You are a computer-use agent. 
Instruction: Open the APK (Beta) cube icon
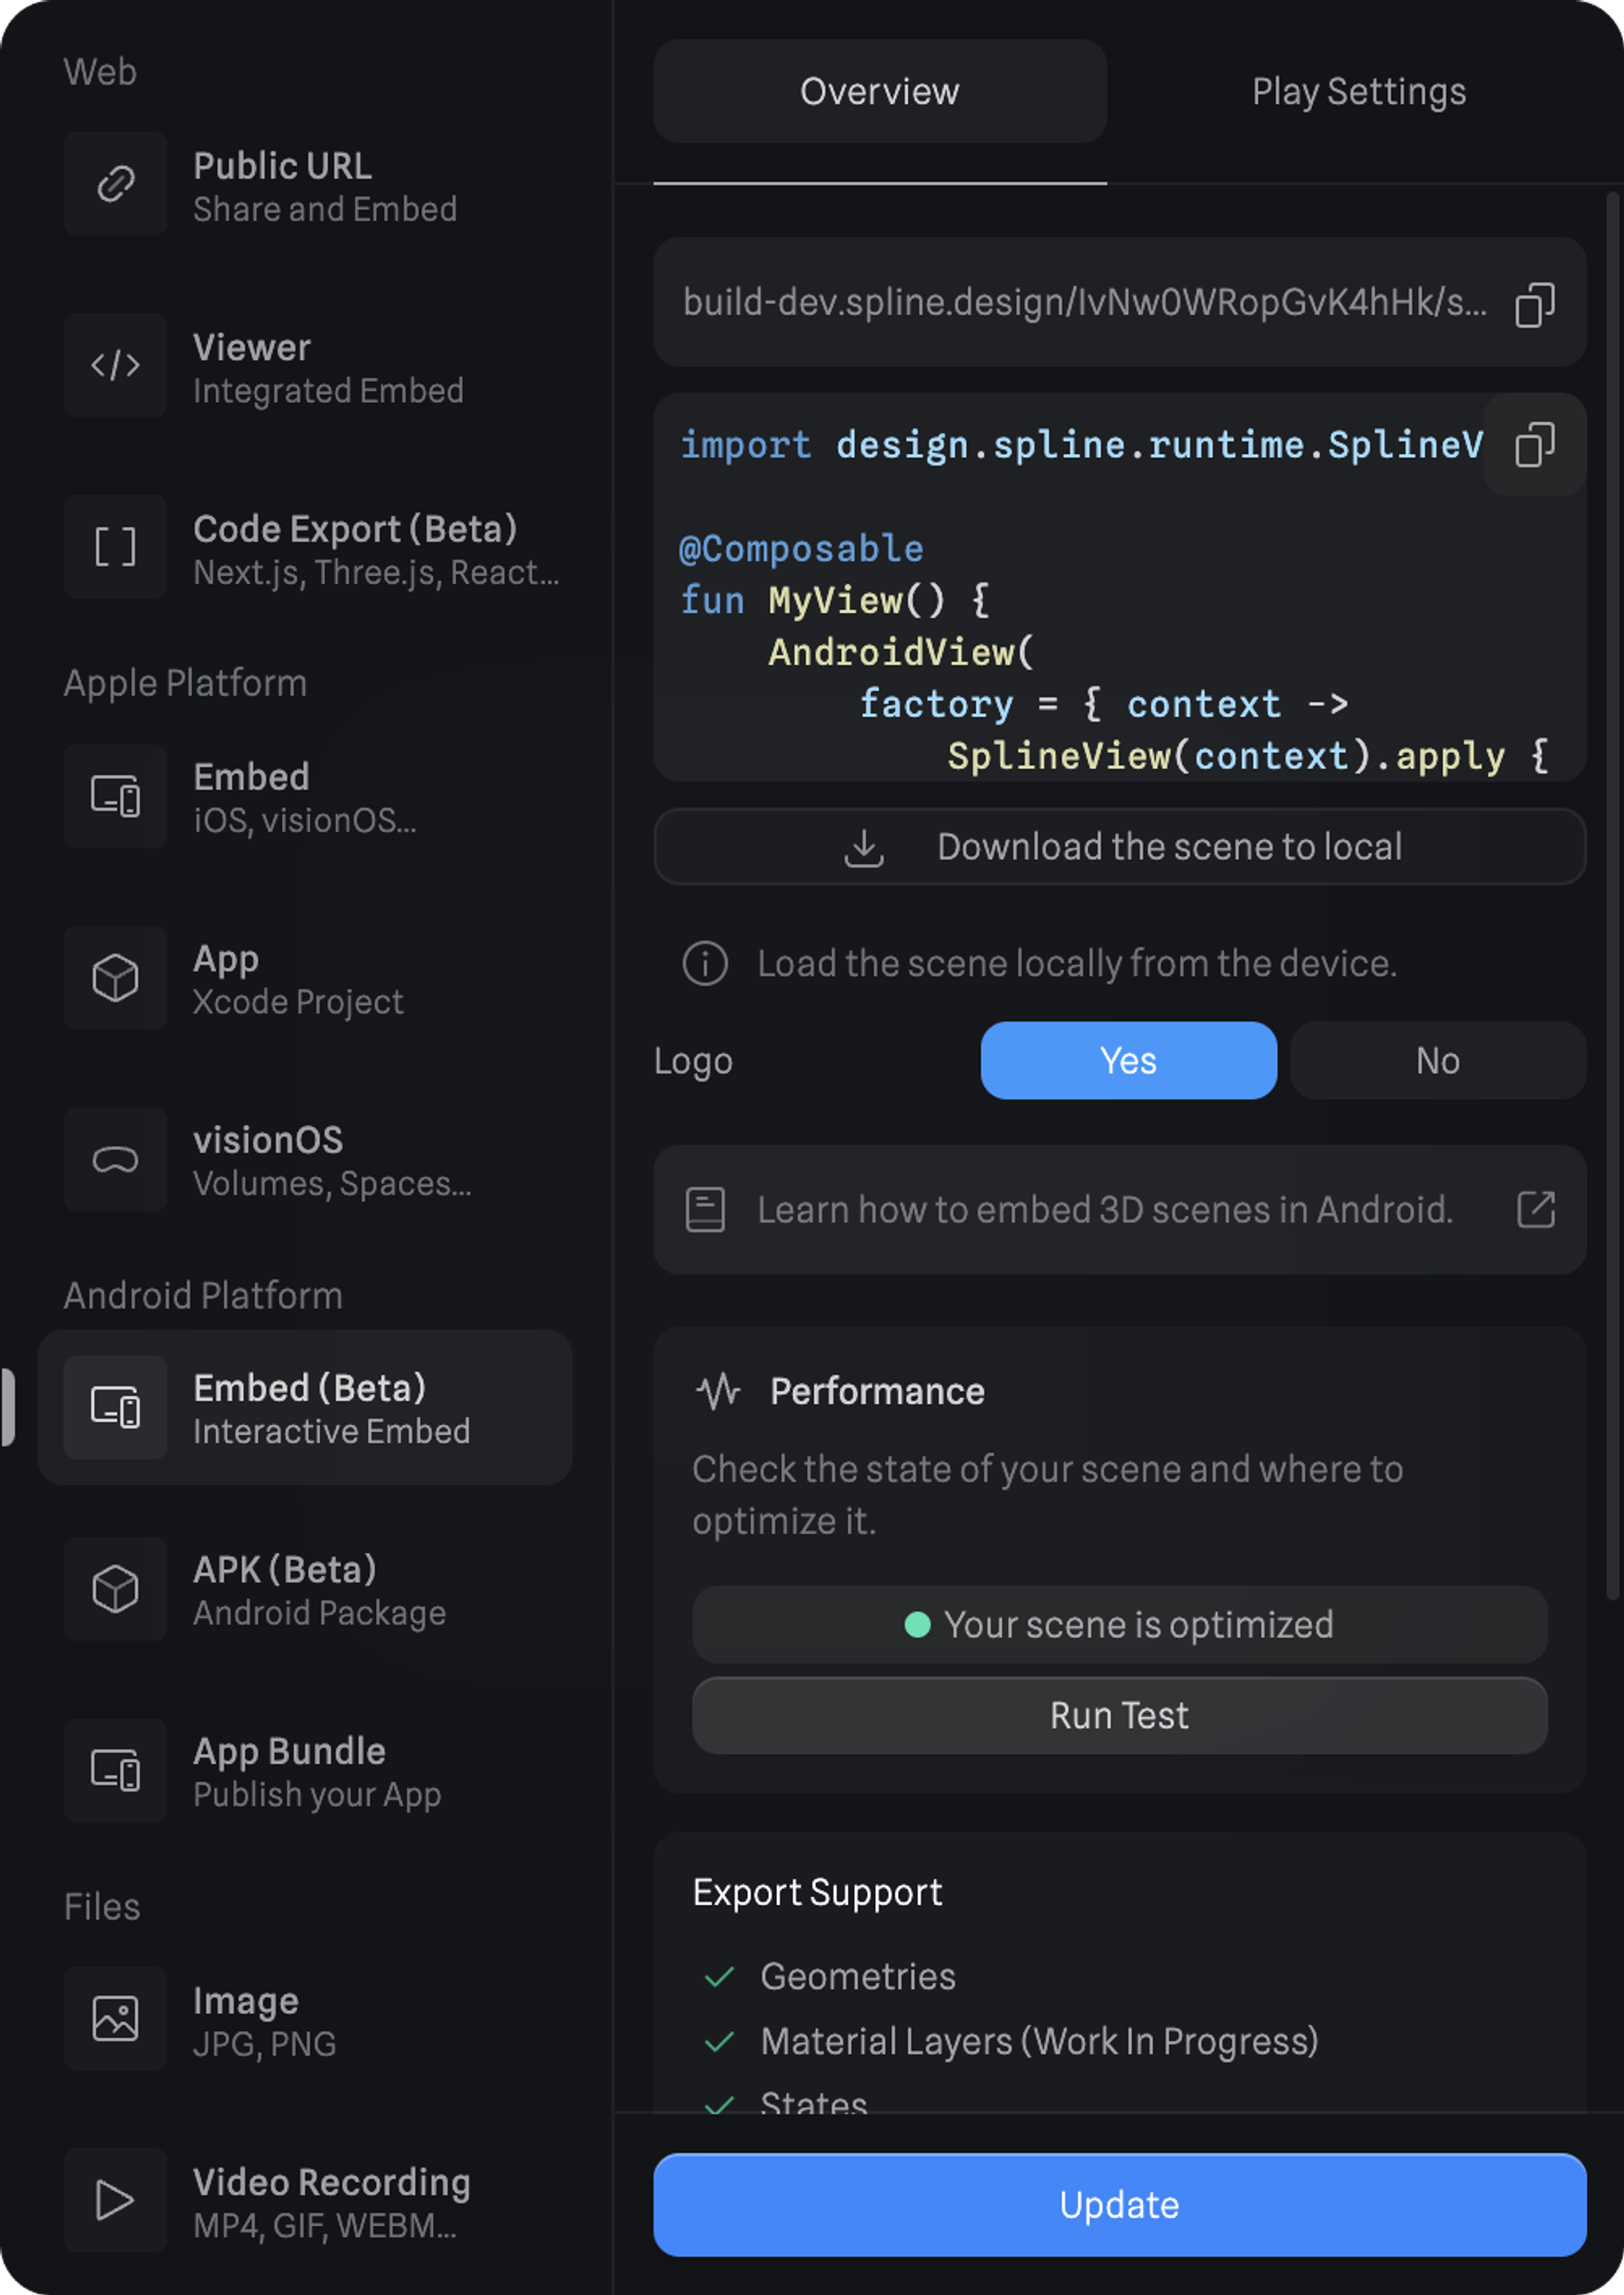coord(115,1589)
